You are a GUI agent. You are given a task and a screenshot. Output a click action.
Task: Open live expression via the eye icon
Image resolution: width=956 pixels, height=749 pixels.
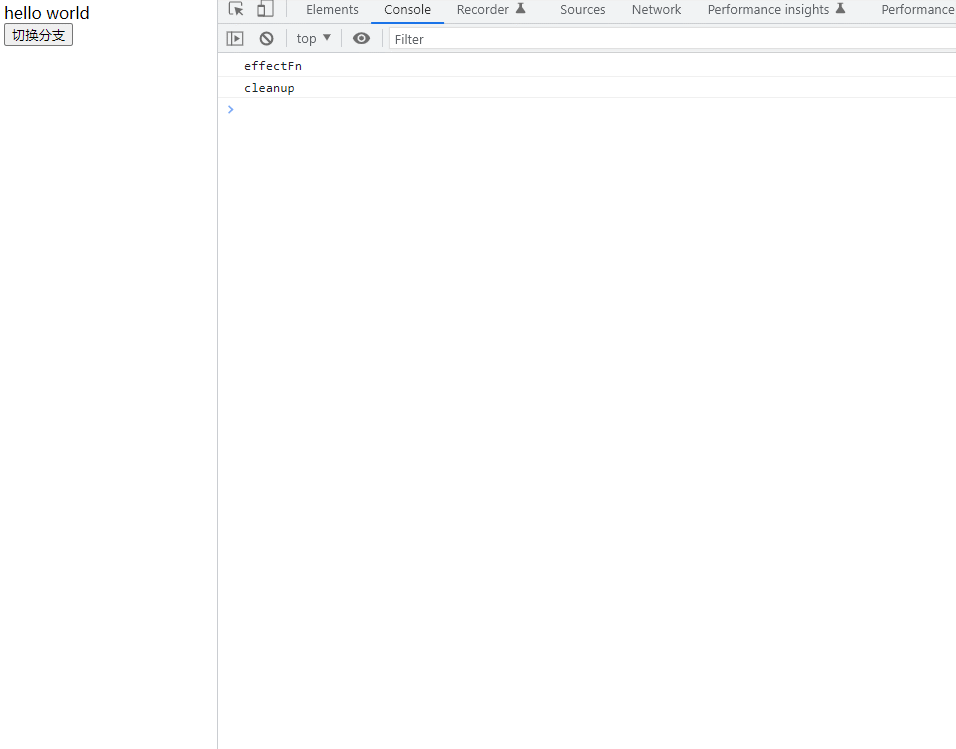point(362,38)
